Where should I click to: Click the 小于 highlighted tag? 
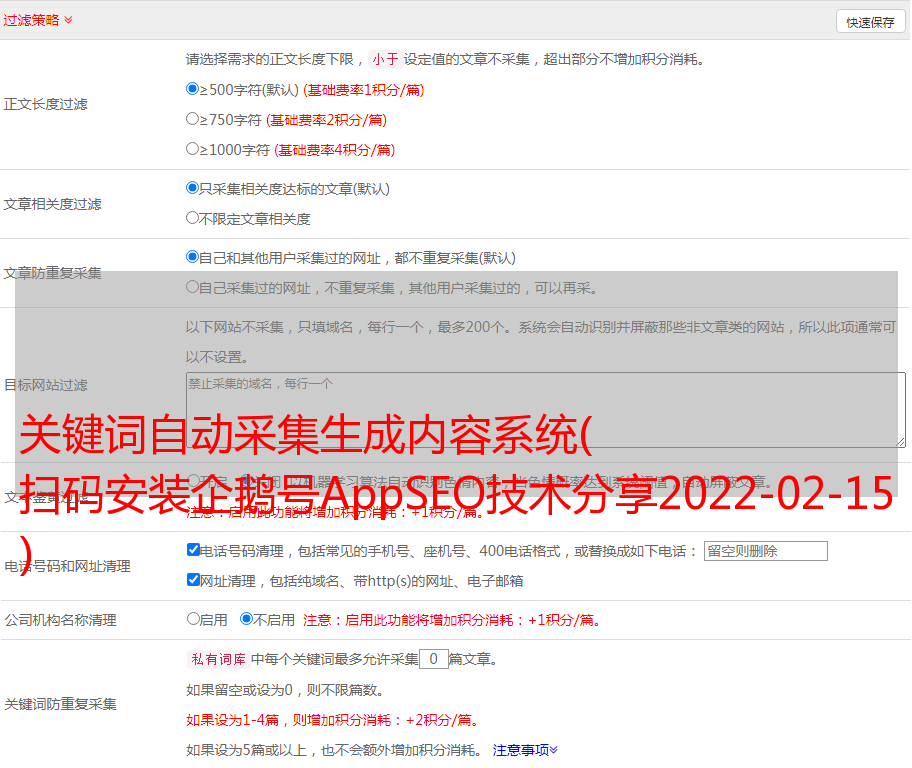pos(385,59)
